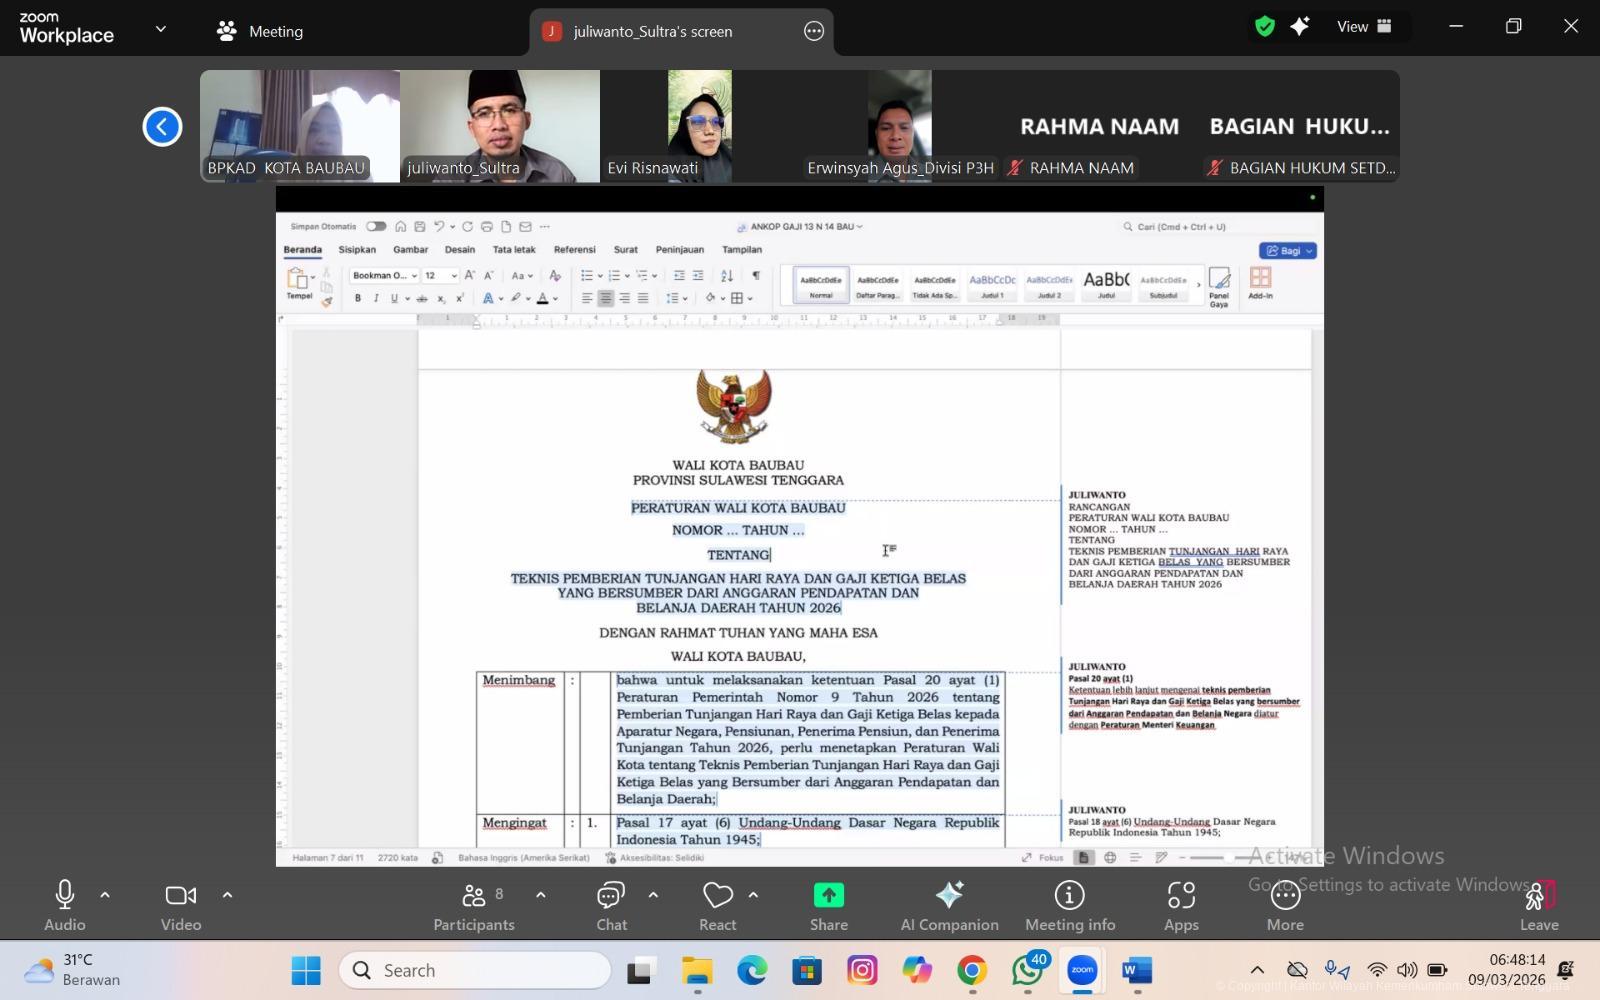Open the Zoom Chat panel

point(611,905)
